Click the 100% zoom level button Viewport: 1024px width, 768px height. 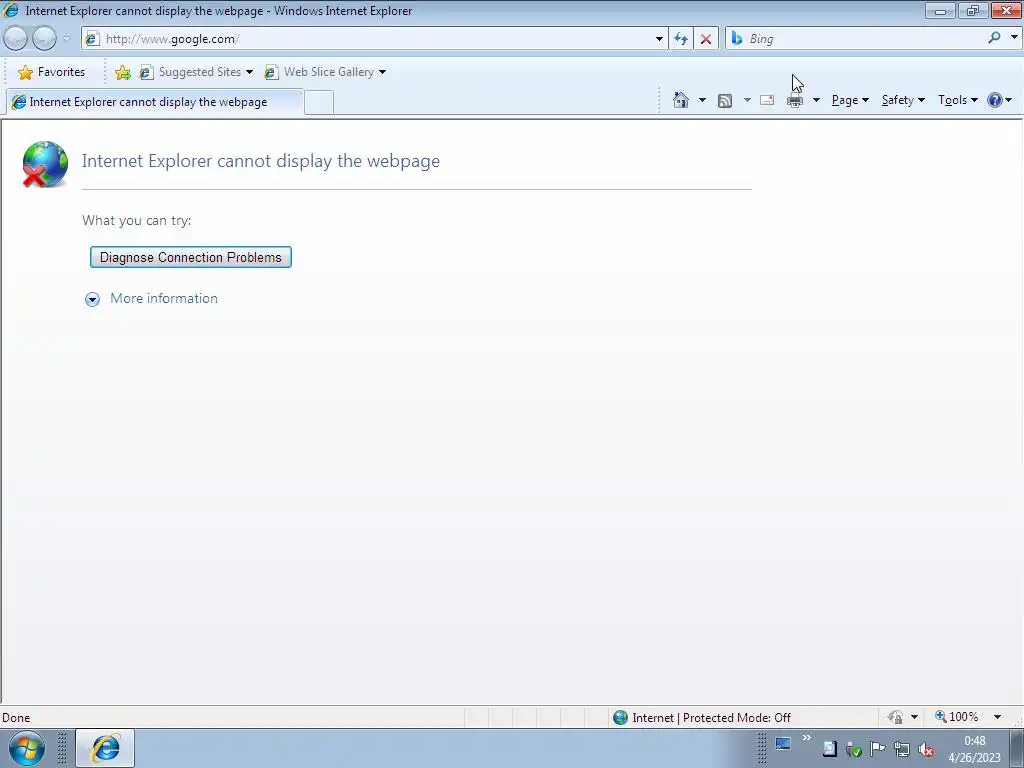pyautogui.click(x=957, y=717)
